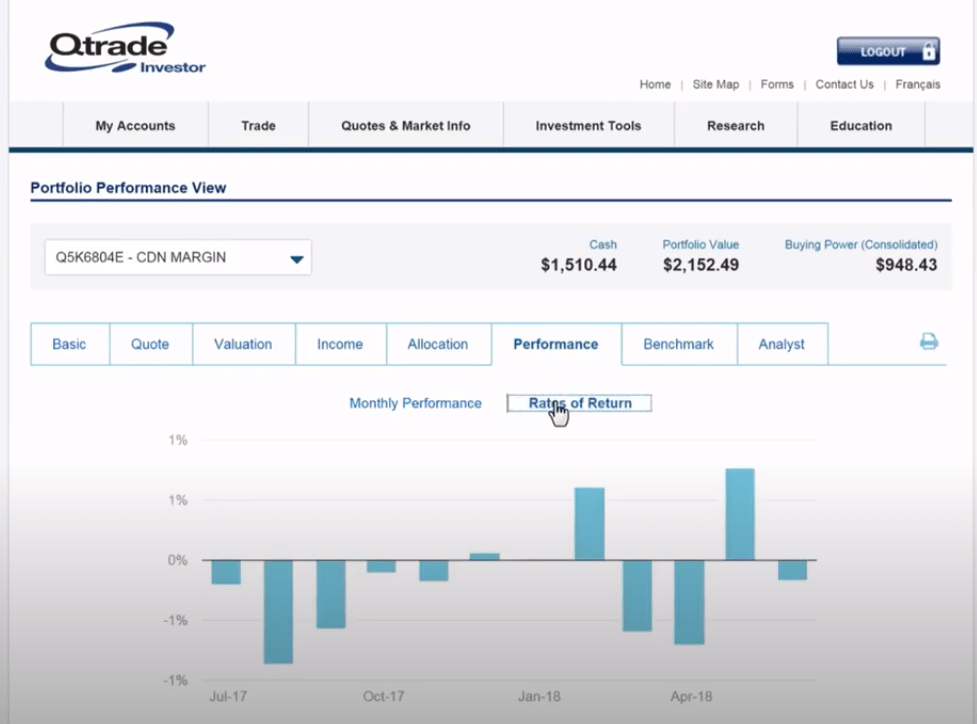Image resolution: width=977 pixels, height=724 pixels.
Task: Select the Rates of Return view
Action: [580, 403]
